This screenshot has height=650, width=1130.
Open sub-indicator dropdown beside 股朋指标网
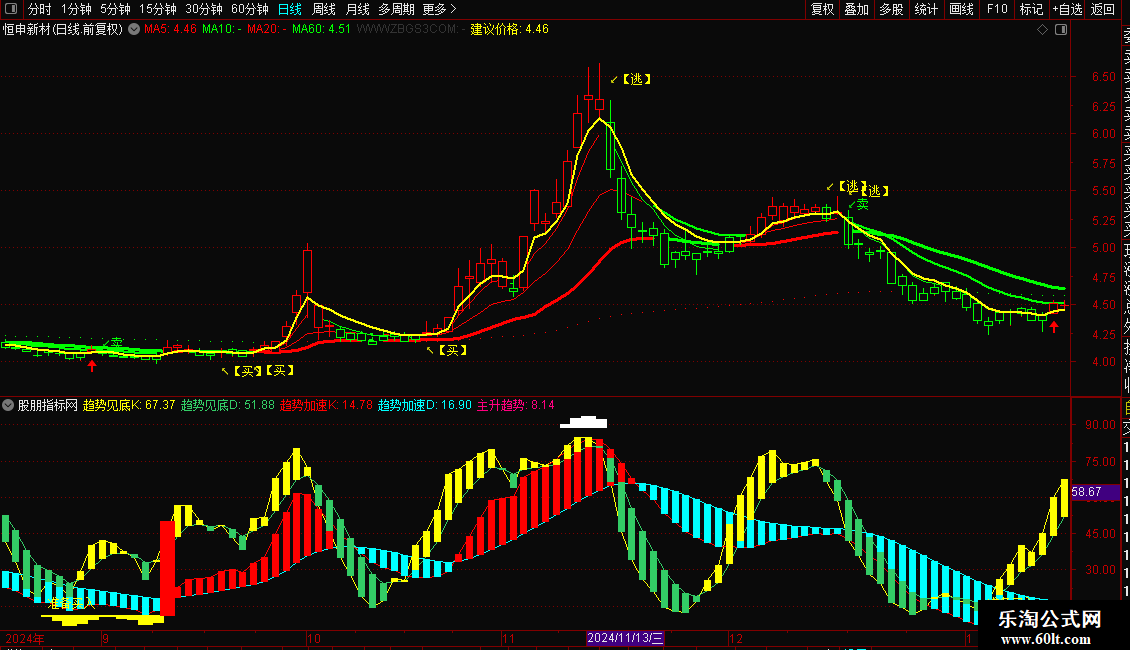8,405
